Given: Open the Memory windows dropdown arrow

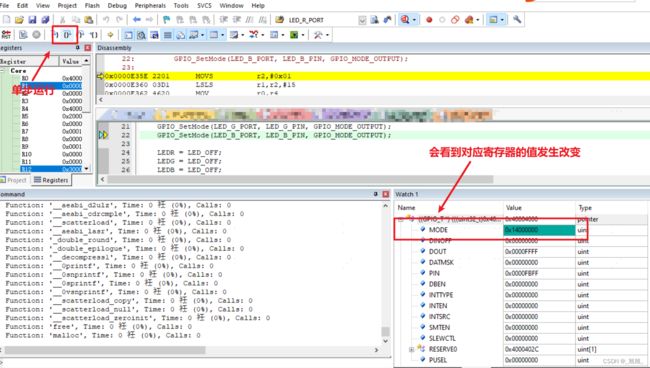Looking at the screenshot, I should 223,35.
